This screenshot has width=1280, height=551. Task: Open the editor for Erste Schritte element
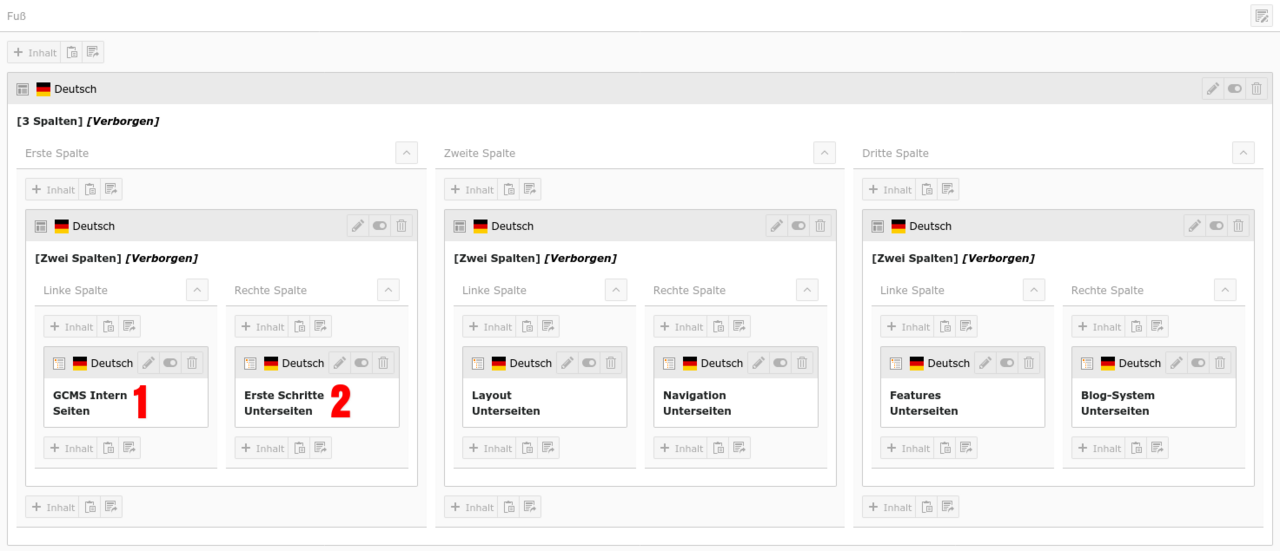coord(339,363)
